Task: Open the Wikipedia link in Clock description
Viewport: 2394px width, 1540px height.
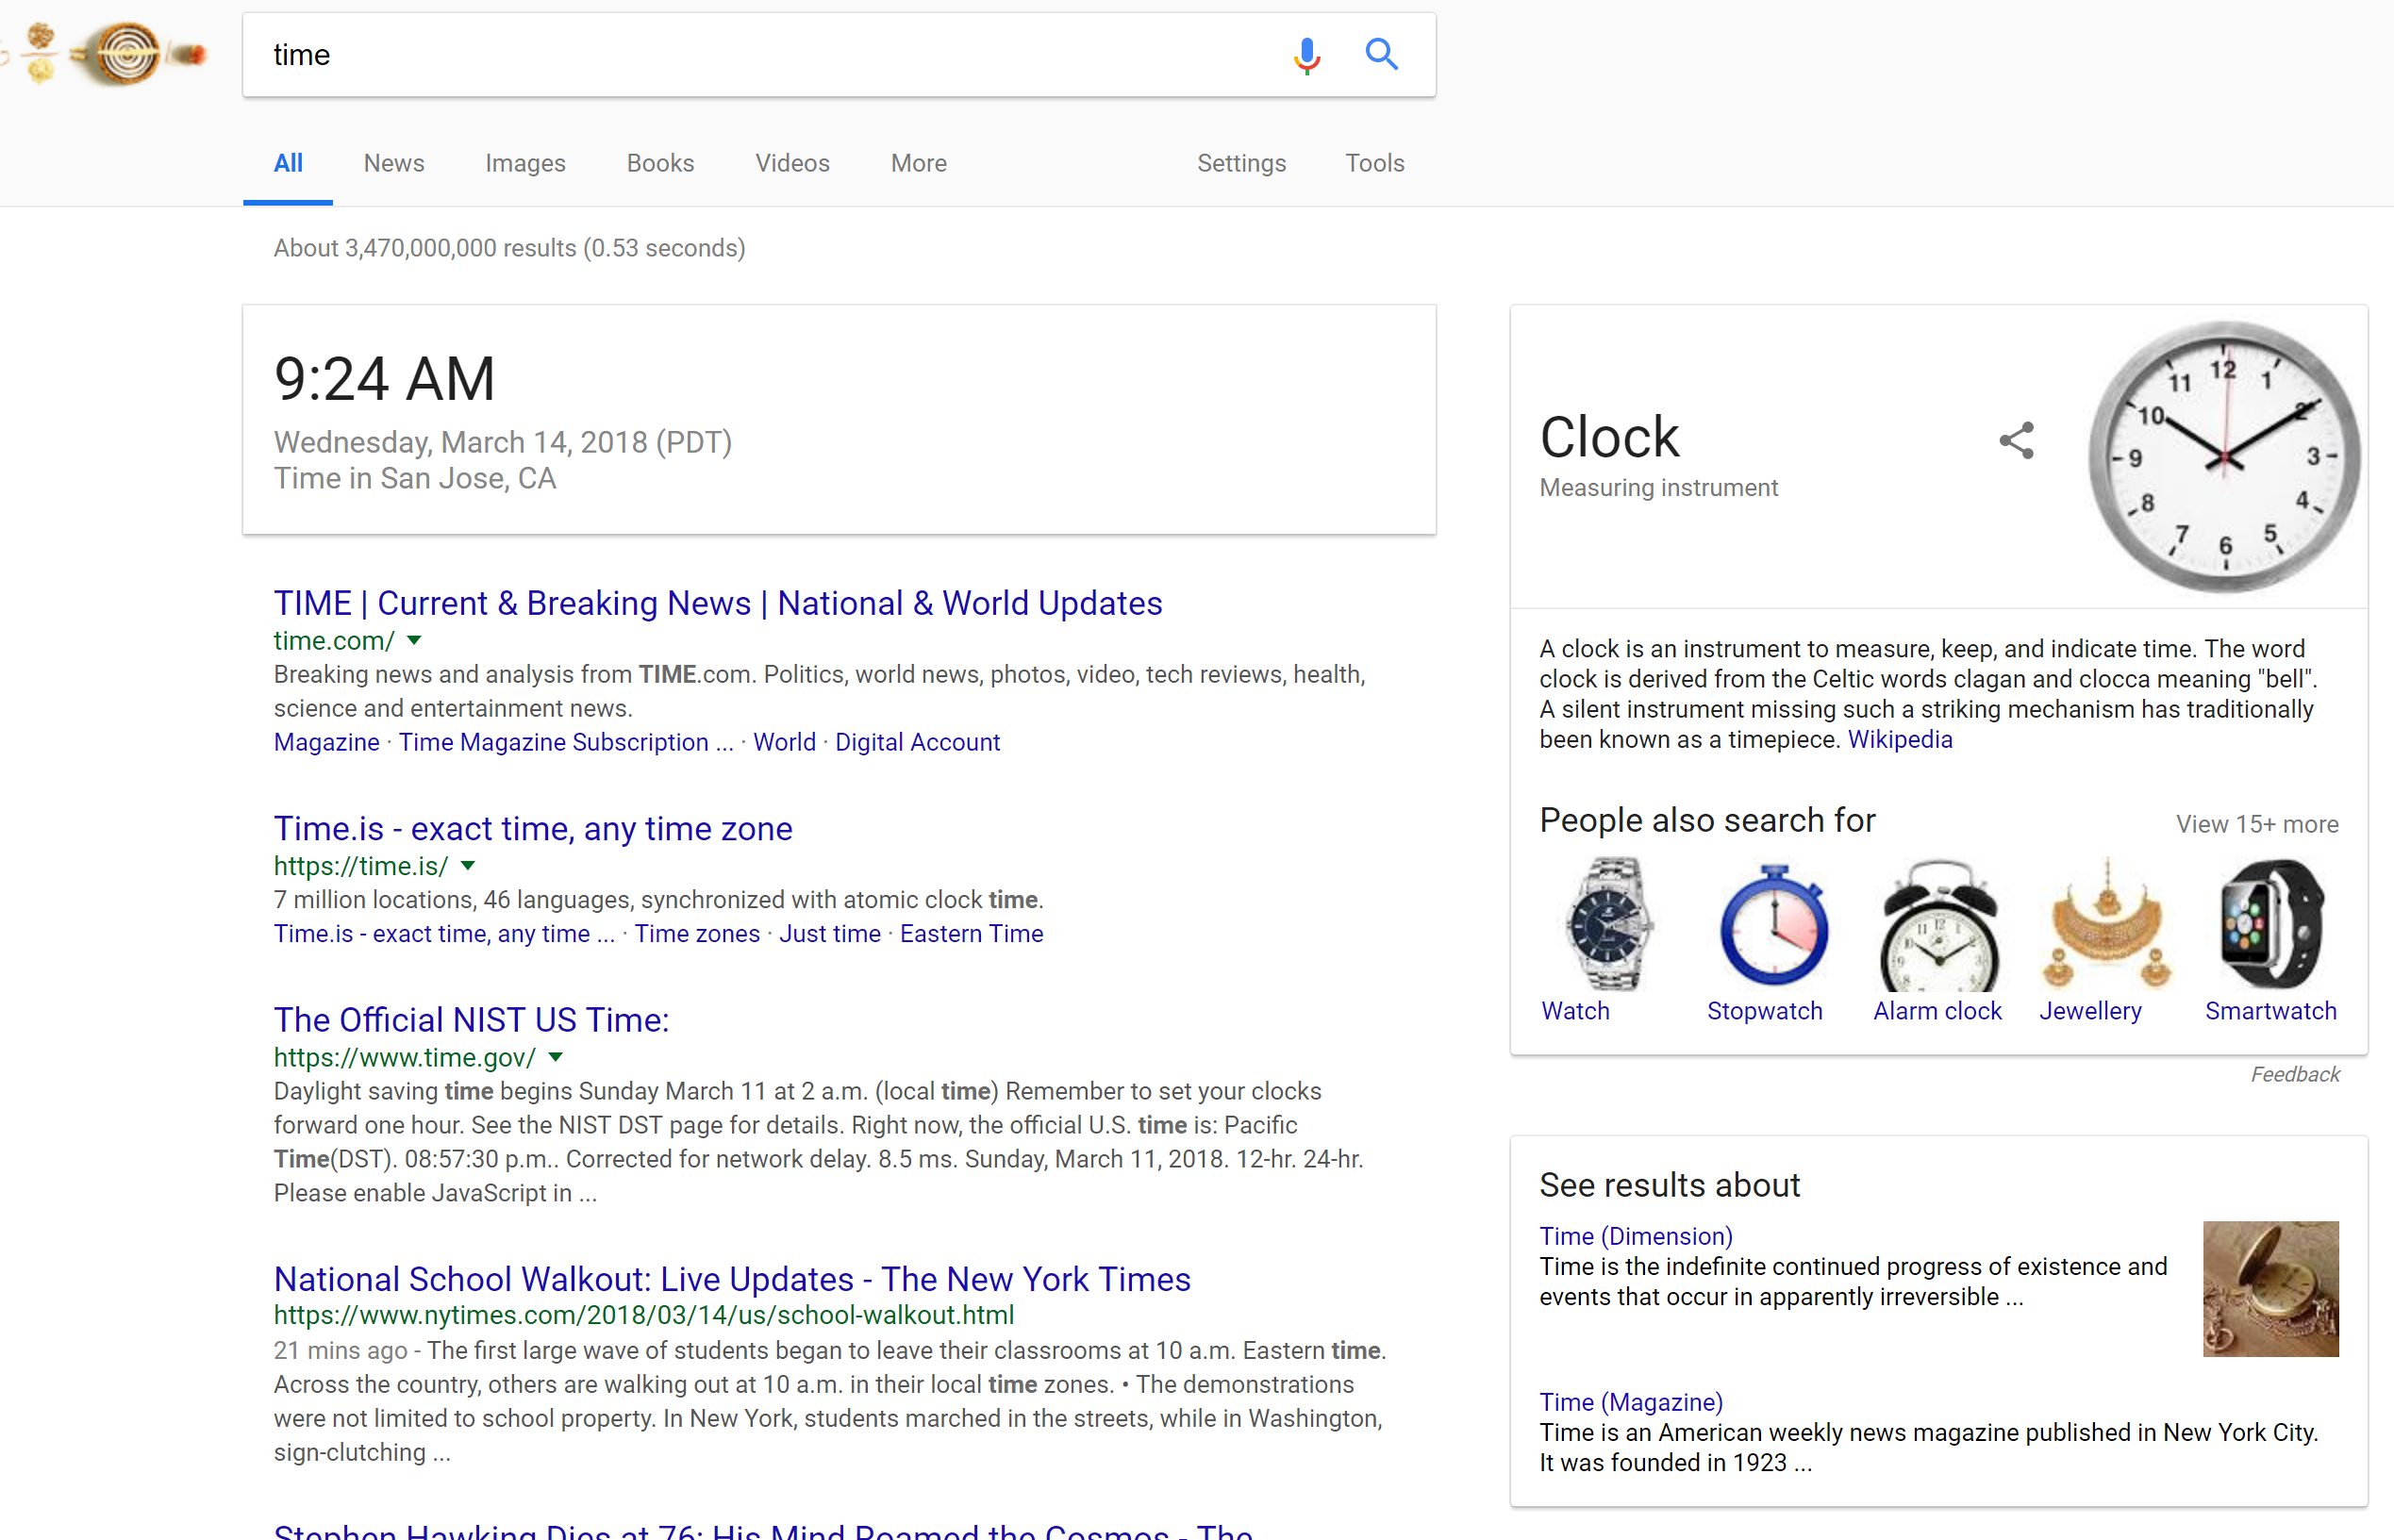Action: 1899,740
